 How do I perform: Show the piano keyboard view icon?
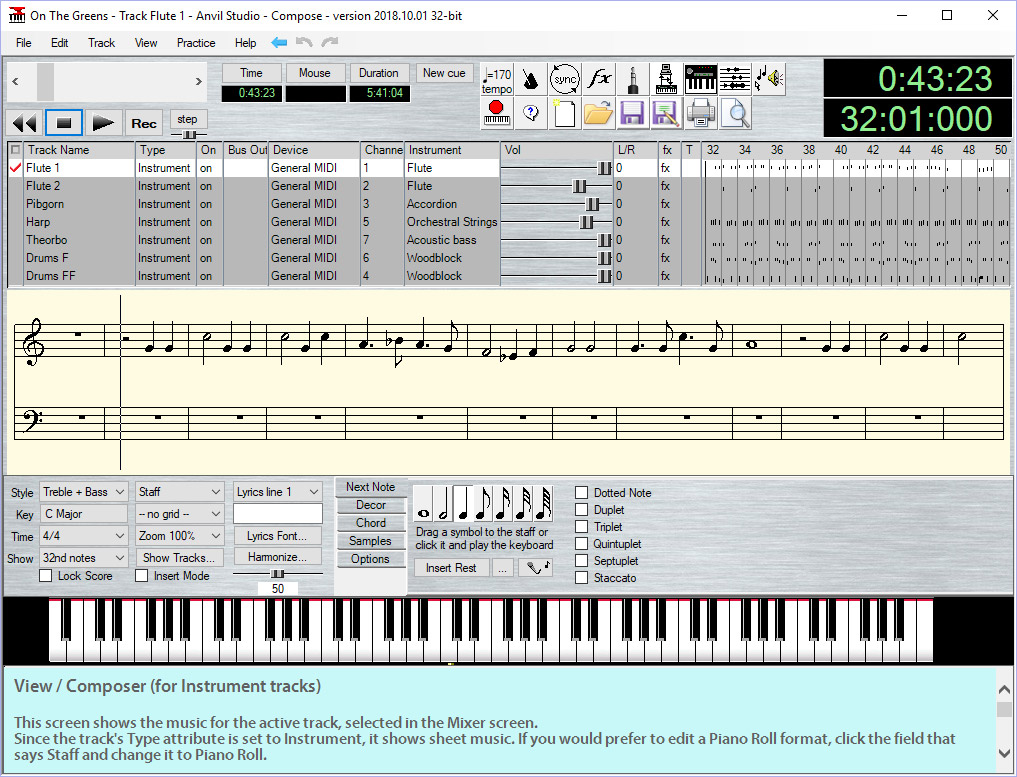click(700, 79)
